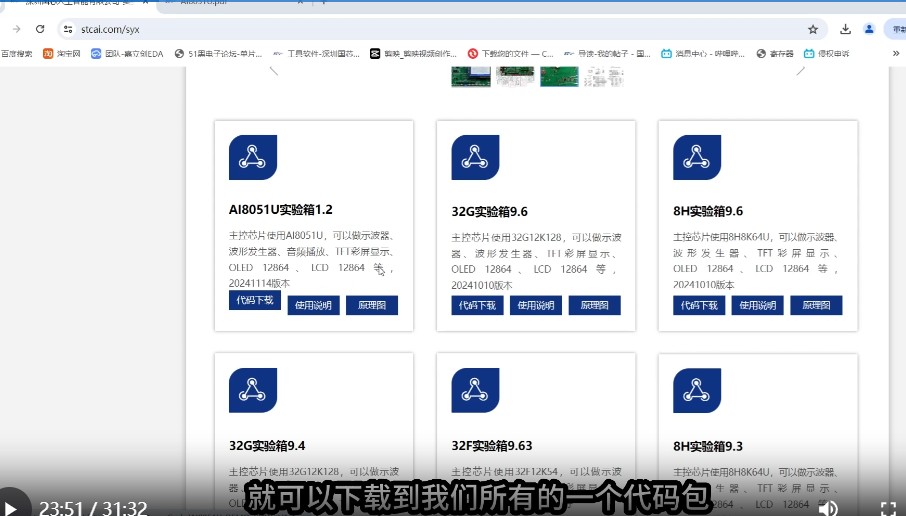Select the second board thumbnail

(x=515, y=77)
